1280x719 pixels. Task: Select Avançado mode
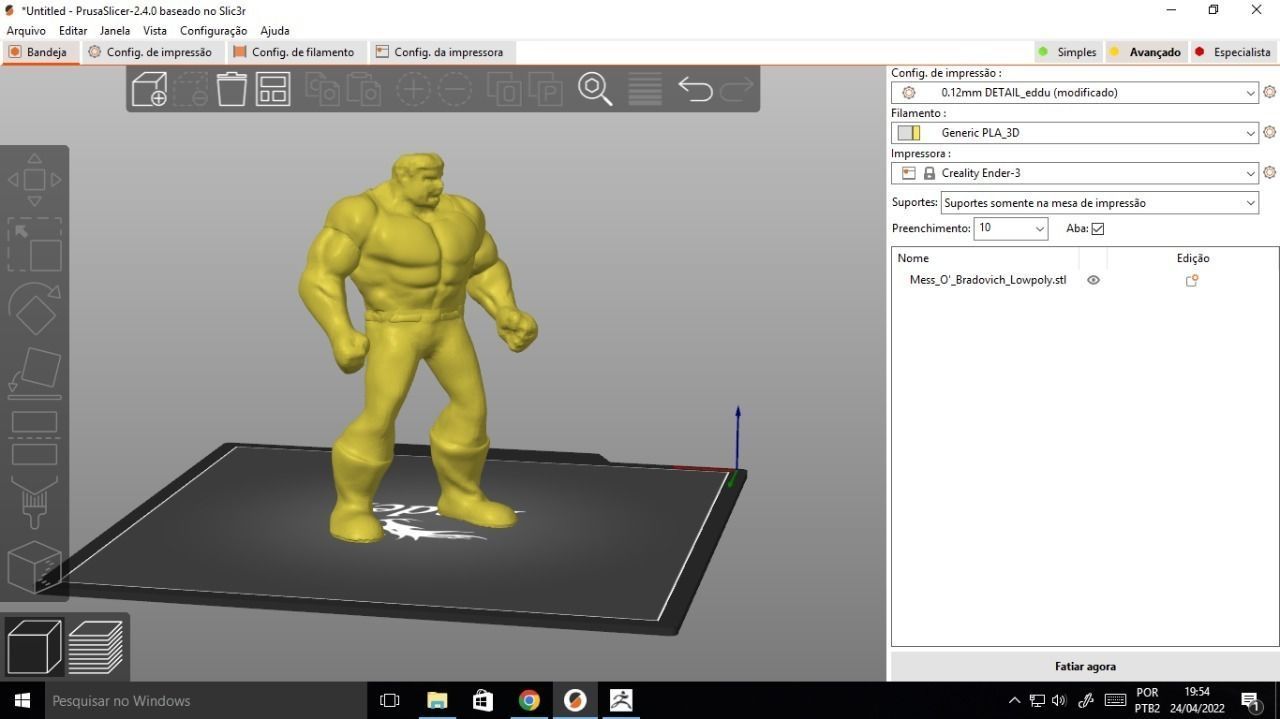(x=1146, y=52)
